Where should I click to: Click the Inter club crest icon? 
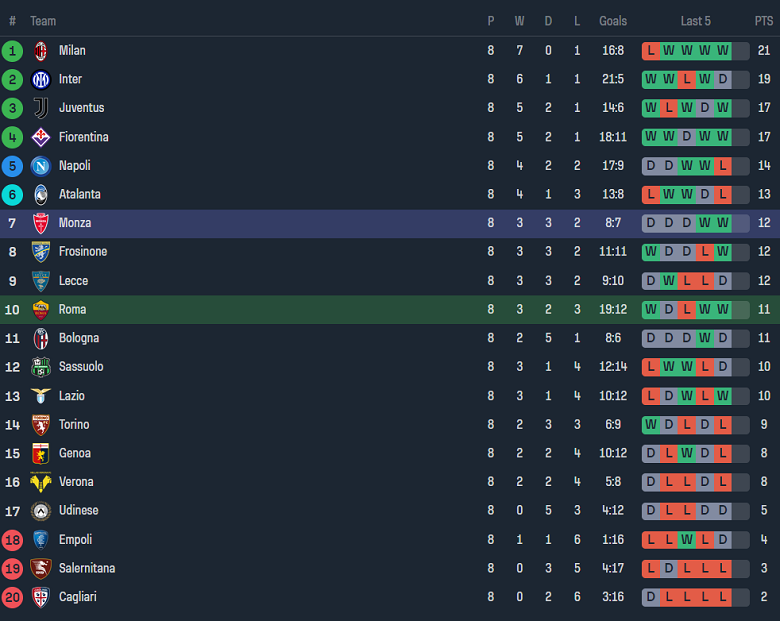pyautogui.click(x=41, y=80)
